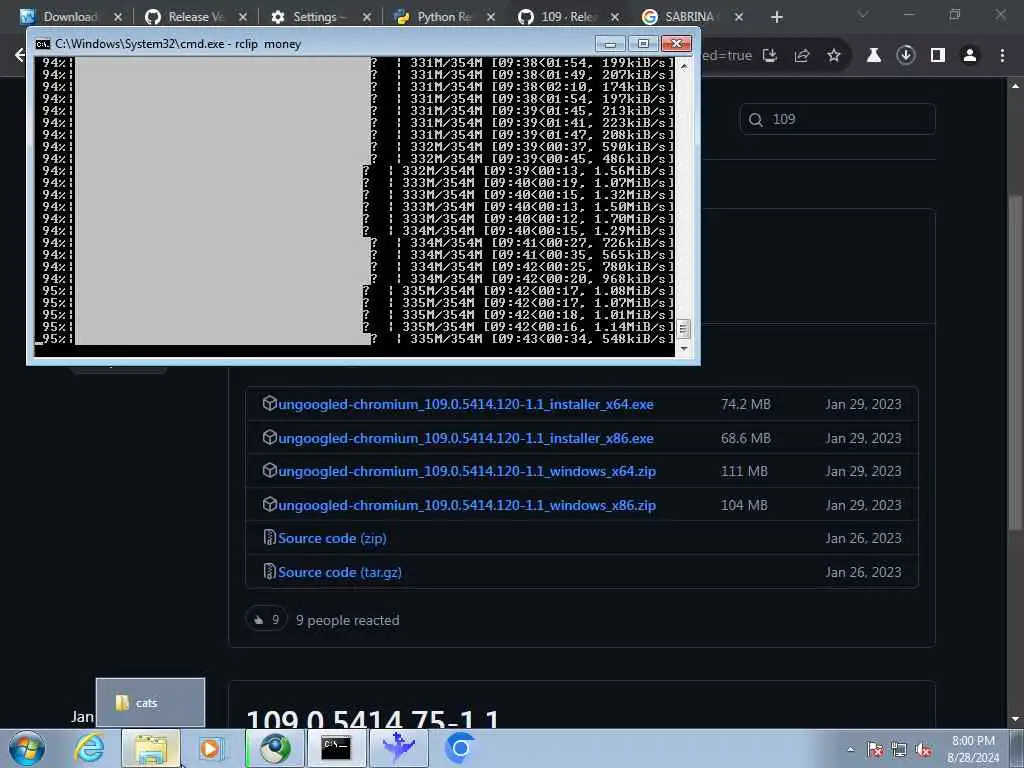Click the Jan 26, 2023 date for tar.gz

coord(863,572)
